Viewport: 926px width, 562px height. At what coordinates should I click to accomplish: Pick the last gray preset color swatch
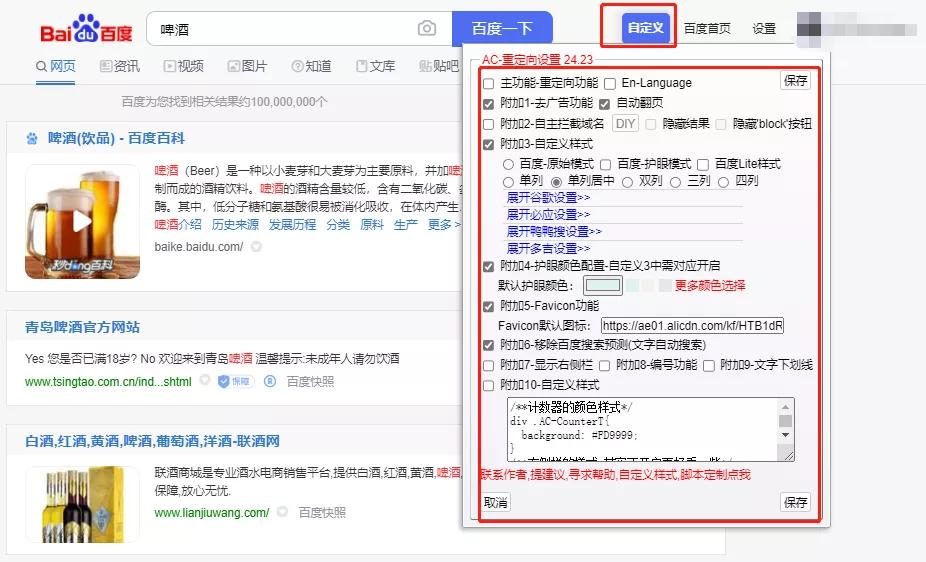pos(665,286)
